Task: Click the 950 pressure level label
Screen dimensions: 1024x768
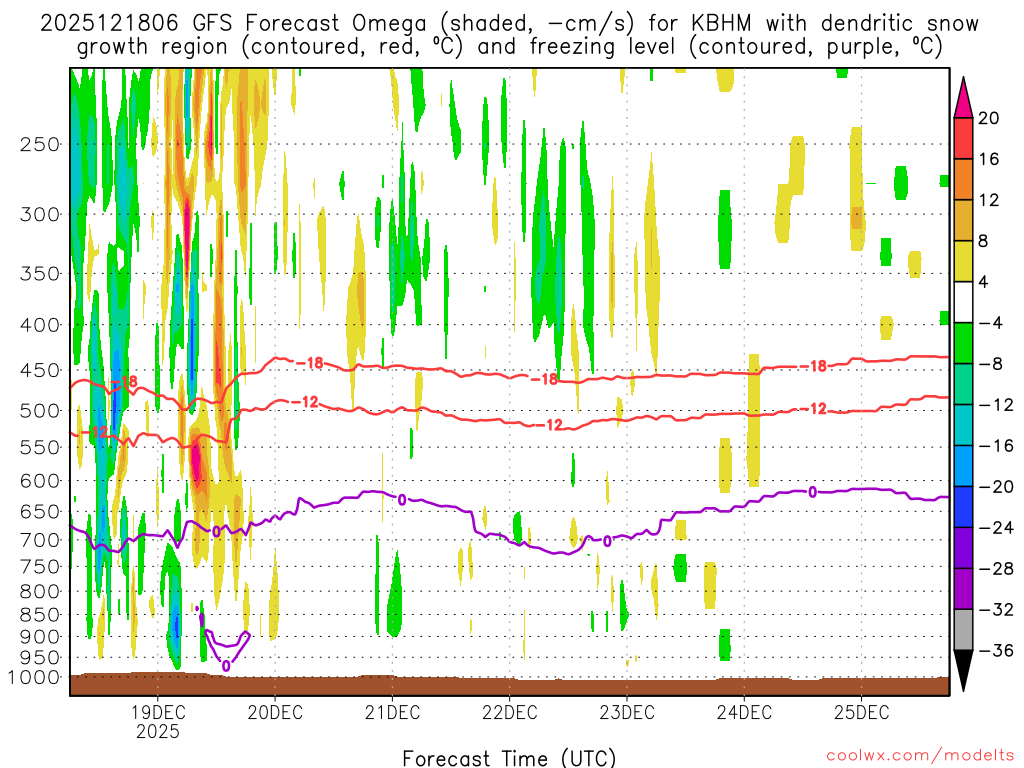Action: point(40,658)
